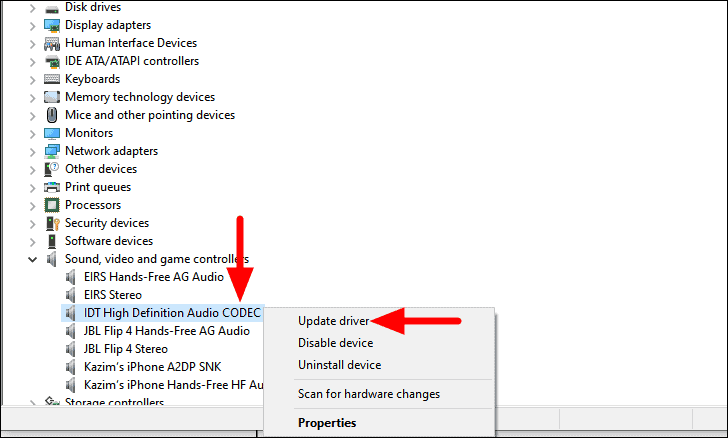
Task: Select Kazim's iPhone A2DP SNK device
Action: click(x=152, y=367)
